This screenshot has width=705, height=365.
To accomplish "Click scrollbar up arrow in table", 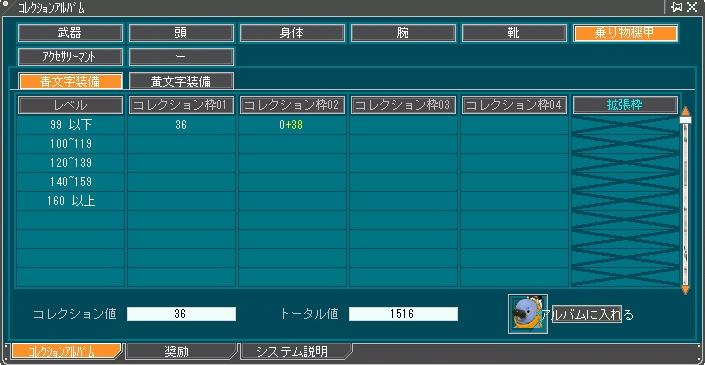I will (x=685, y=111).
